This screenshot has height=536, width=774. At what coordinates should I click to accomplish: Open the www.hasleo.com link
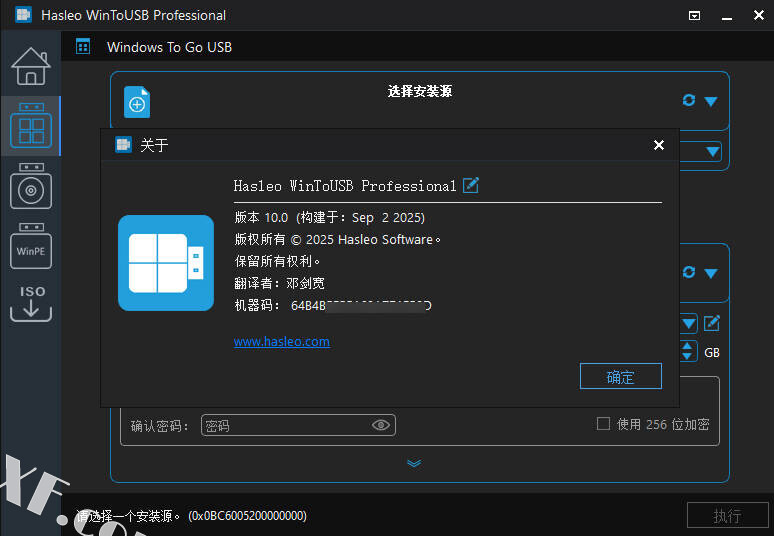coord(281,342)
